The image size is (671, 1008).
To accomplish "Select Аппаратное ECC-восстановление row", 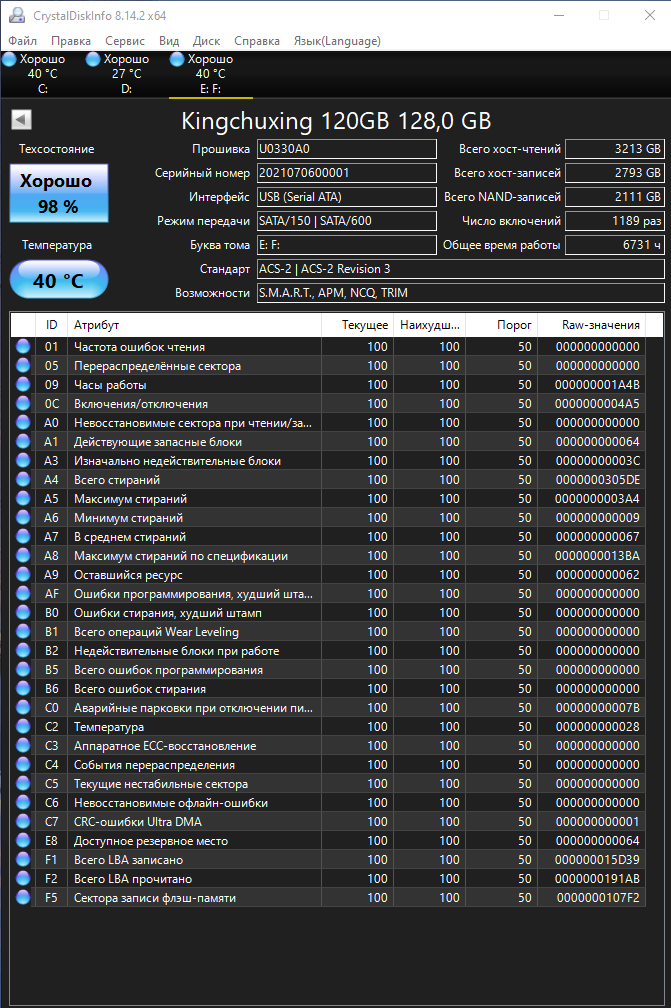I will 328,746.
